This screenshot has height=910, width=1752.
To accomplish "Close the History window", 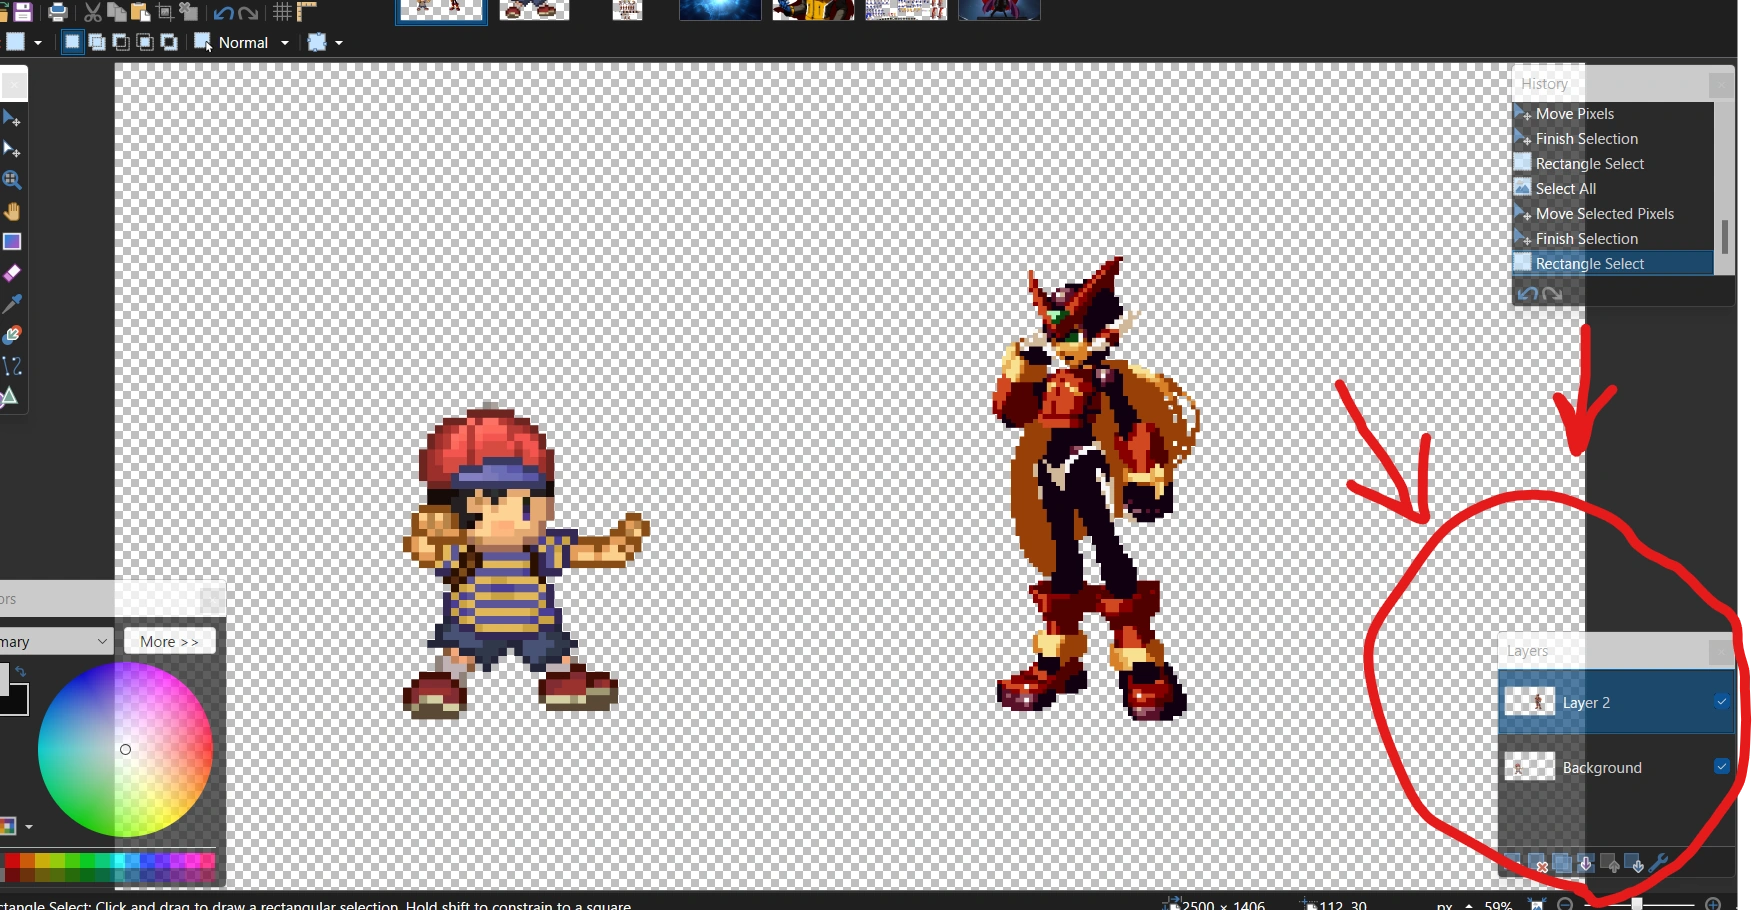I will click(x=1721, y=85).
